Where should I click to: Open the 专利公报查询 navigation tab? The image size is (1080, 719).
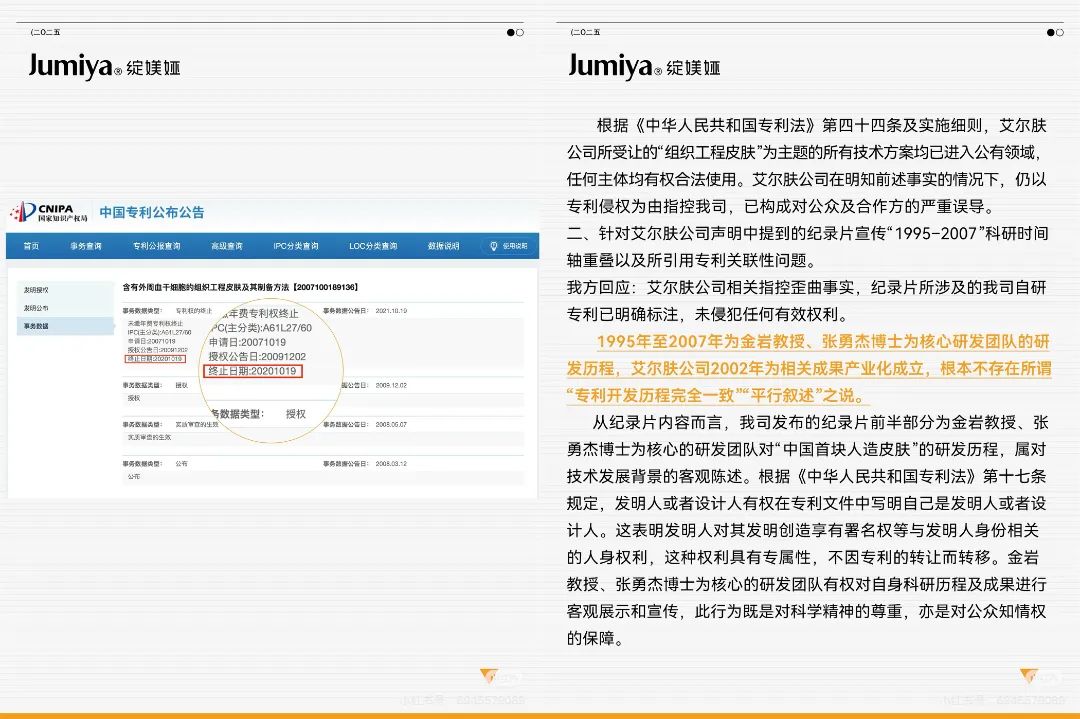[x=156, y=246]
